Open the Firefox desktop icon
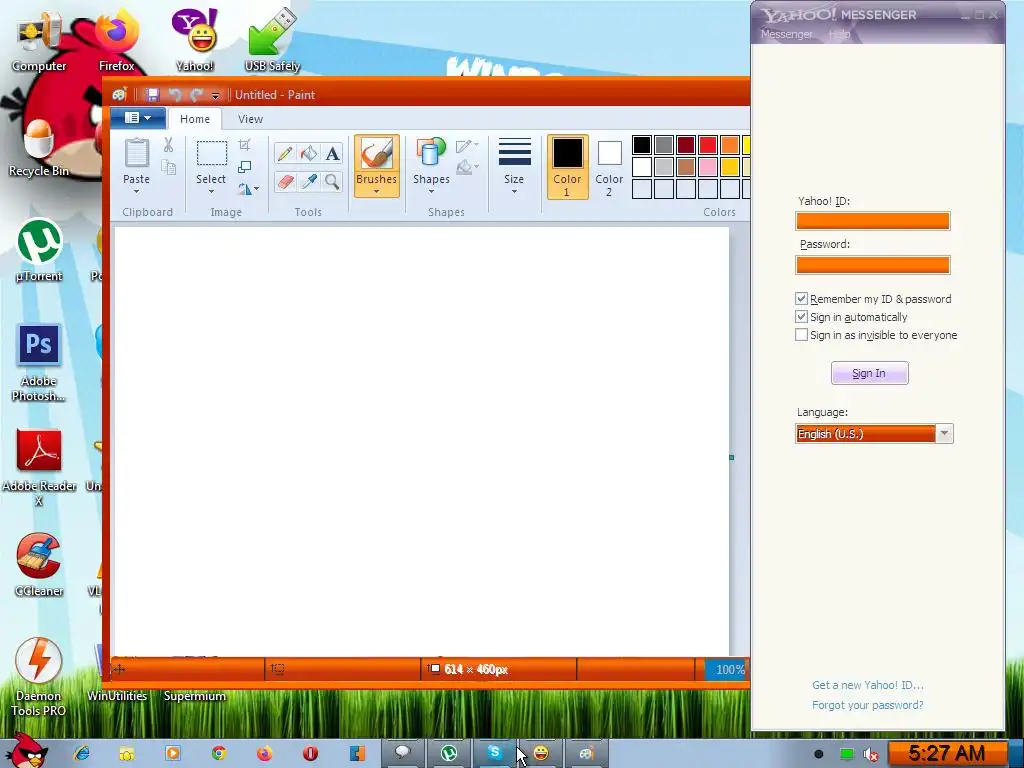 (117, 40)
